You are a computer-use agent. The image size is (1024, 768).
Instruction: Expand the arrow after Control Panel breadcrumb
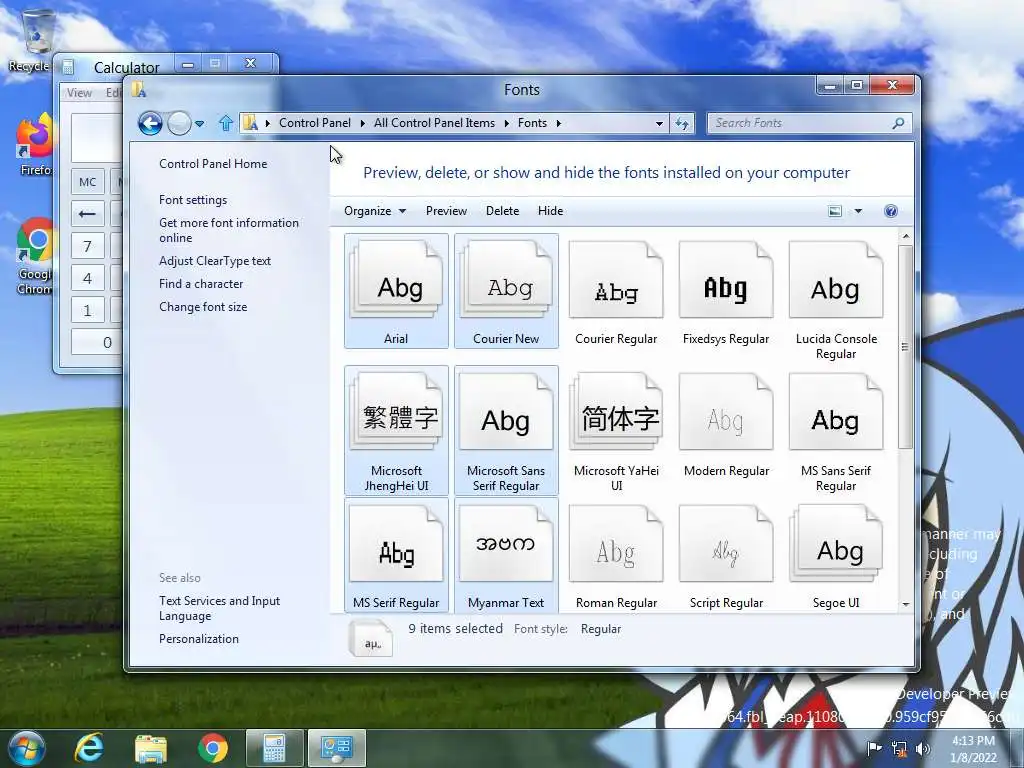click(362, 123)
